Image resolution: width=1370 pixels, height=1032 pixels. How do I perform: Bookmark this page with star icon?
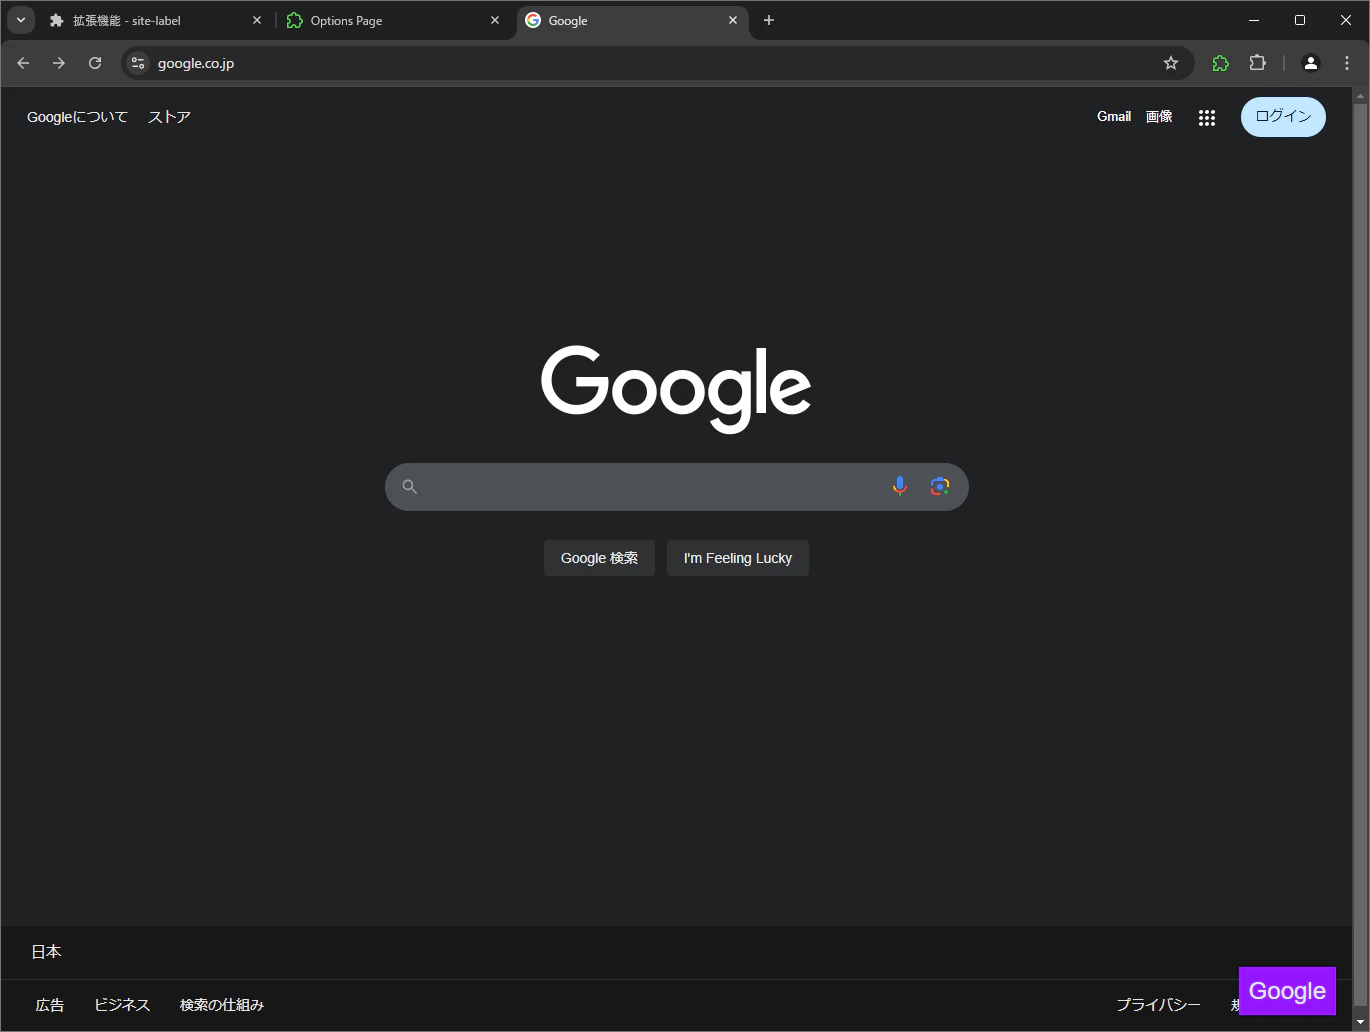[1171, 63]
